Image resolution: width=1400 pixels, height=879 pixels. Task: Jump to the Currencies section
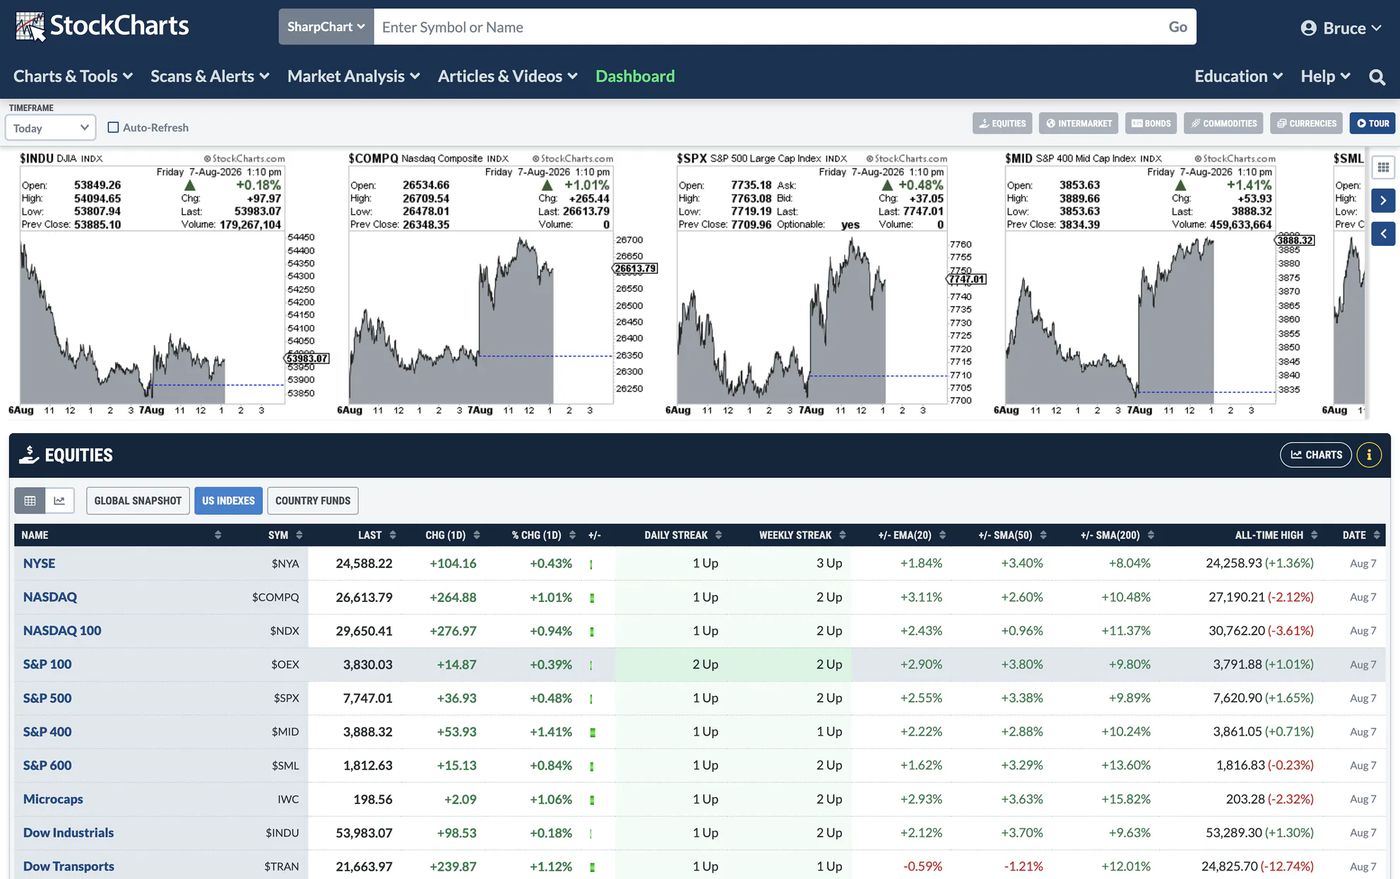[x=1307, y=123]
